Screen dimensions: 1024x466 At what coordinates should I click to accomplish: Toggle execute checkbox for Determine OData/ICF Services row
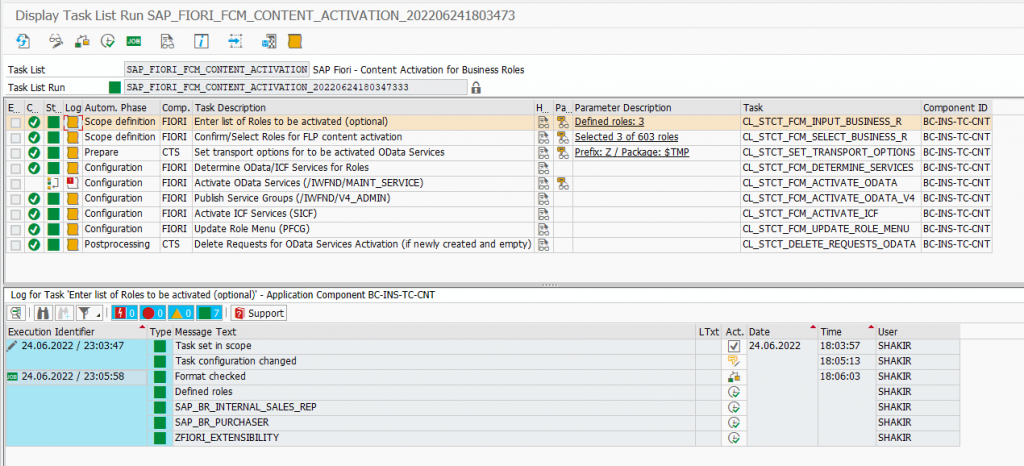15,168
